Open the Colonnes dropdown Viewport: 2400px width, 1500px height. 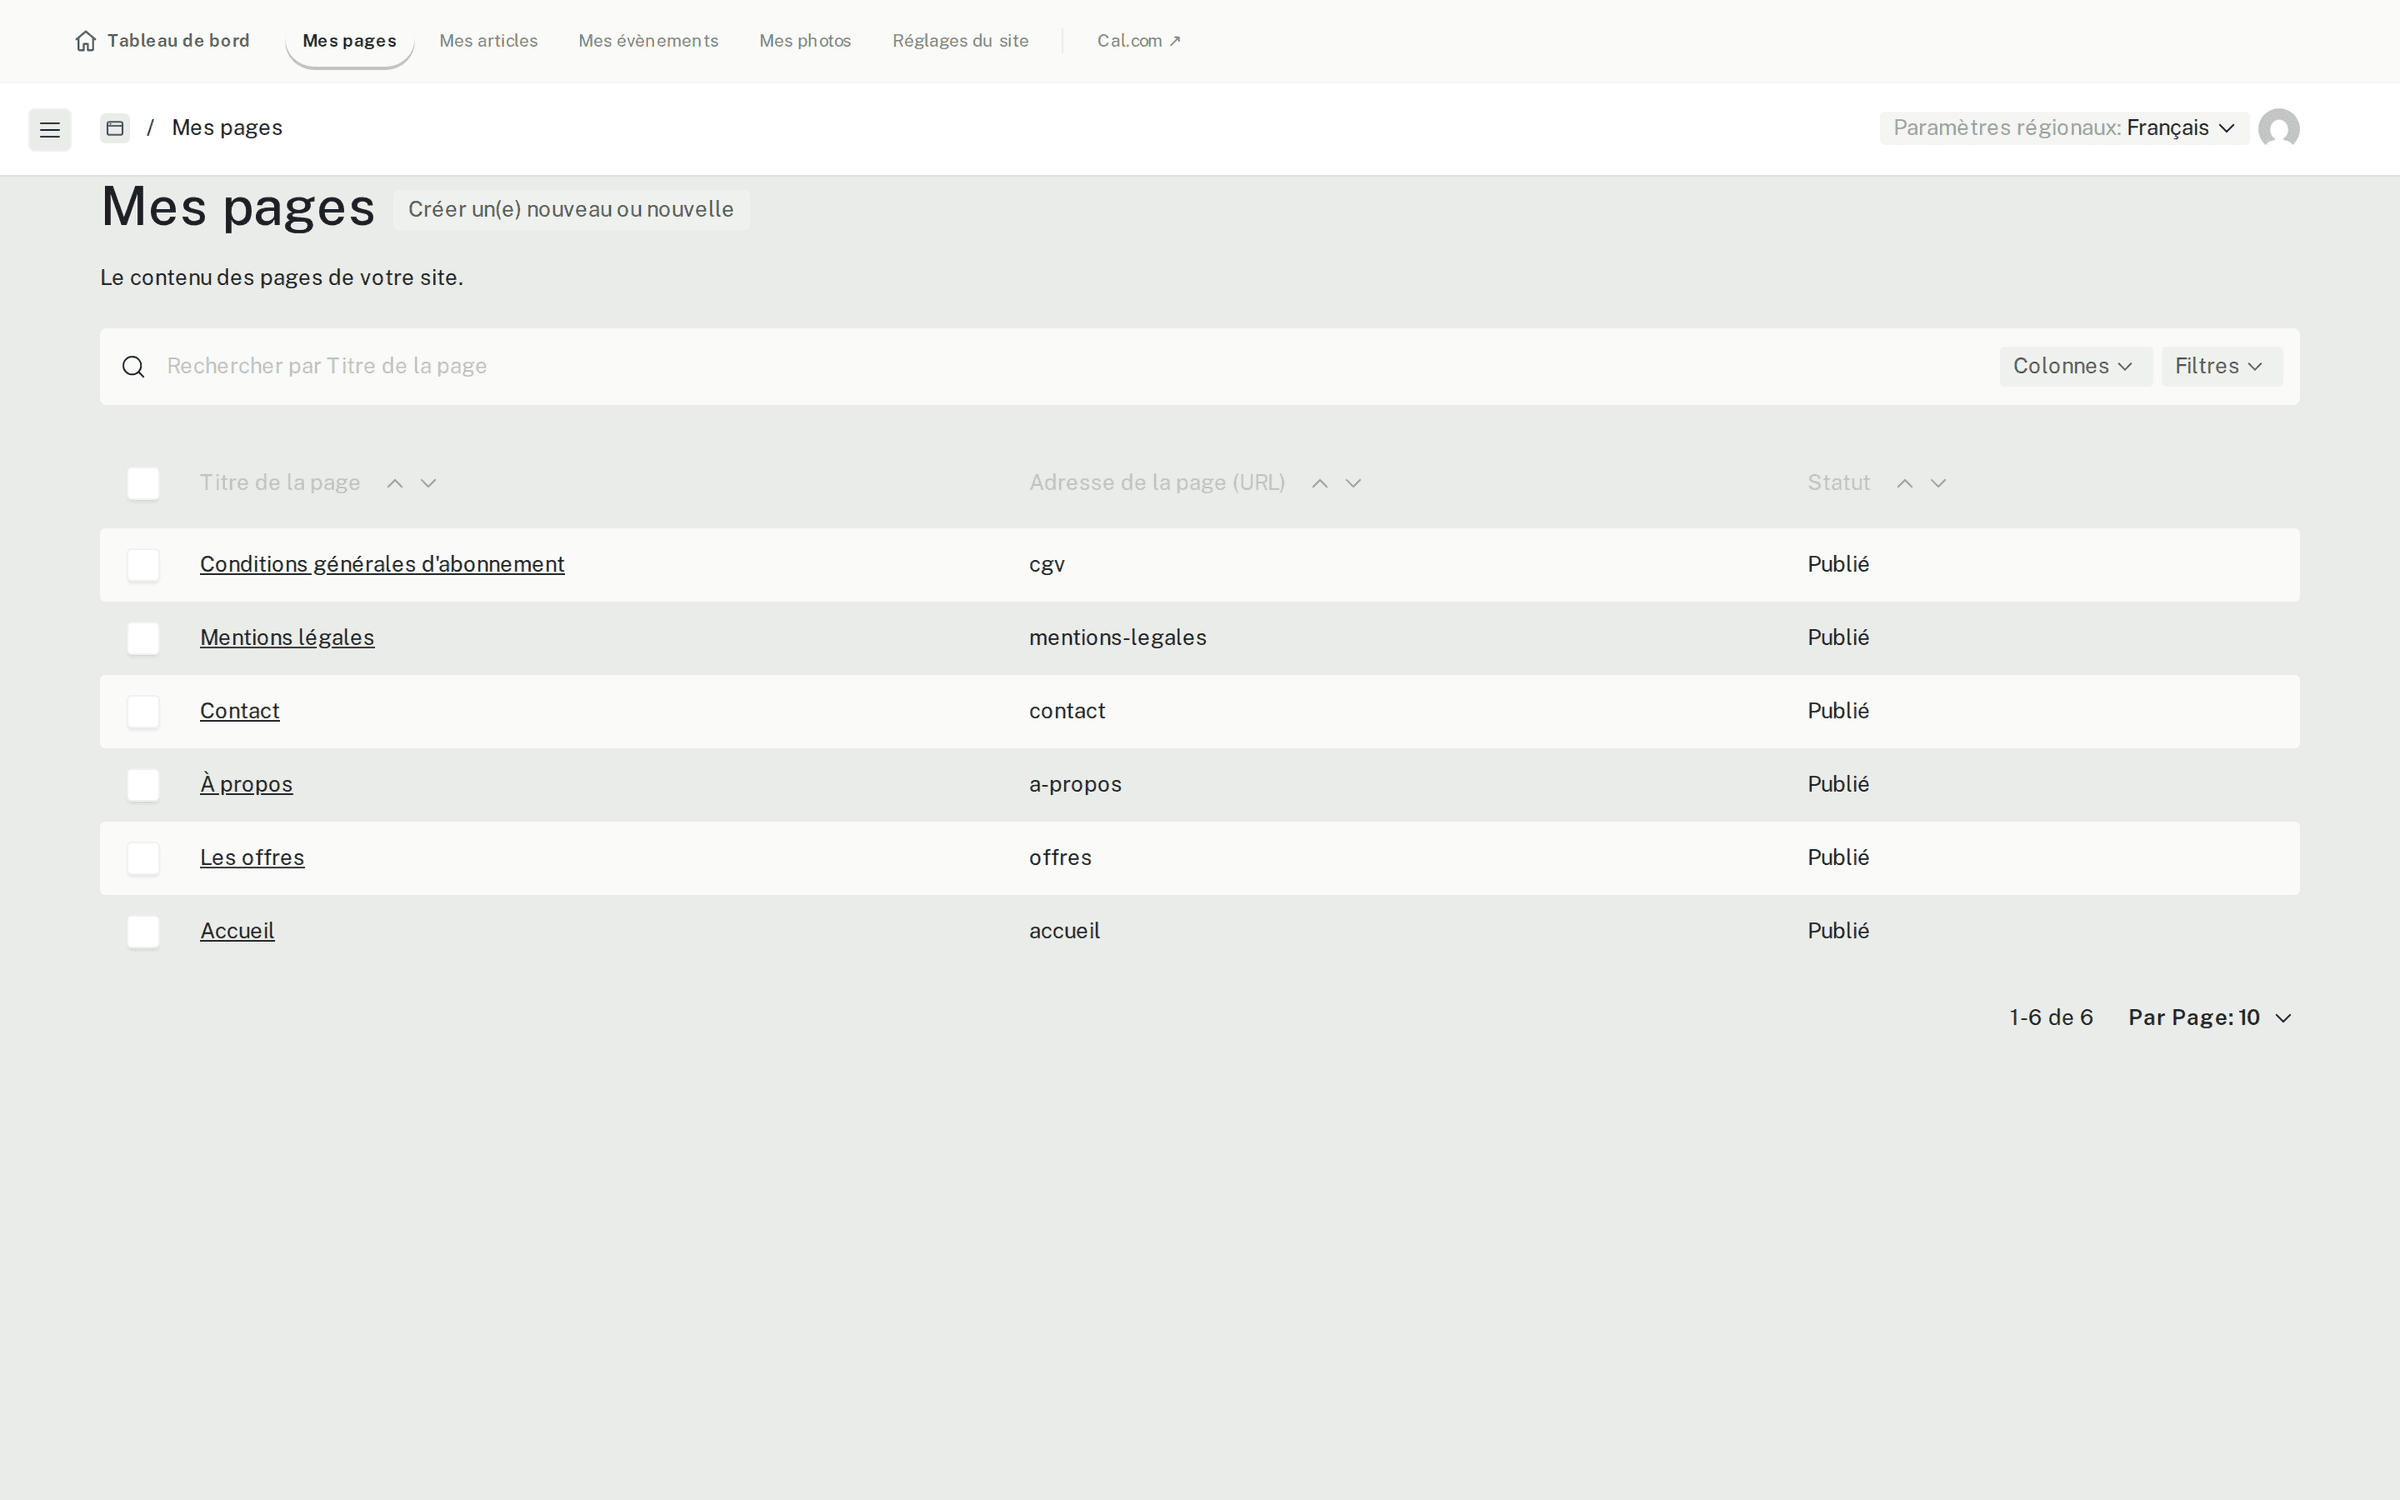(x=2075, y=366)
